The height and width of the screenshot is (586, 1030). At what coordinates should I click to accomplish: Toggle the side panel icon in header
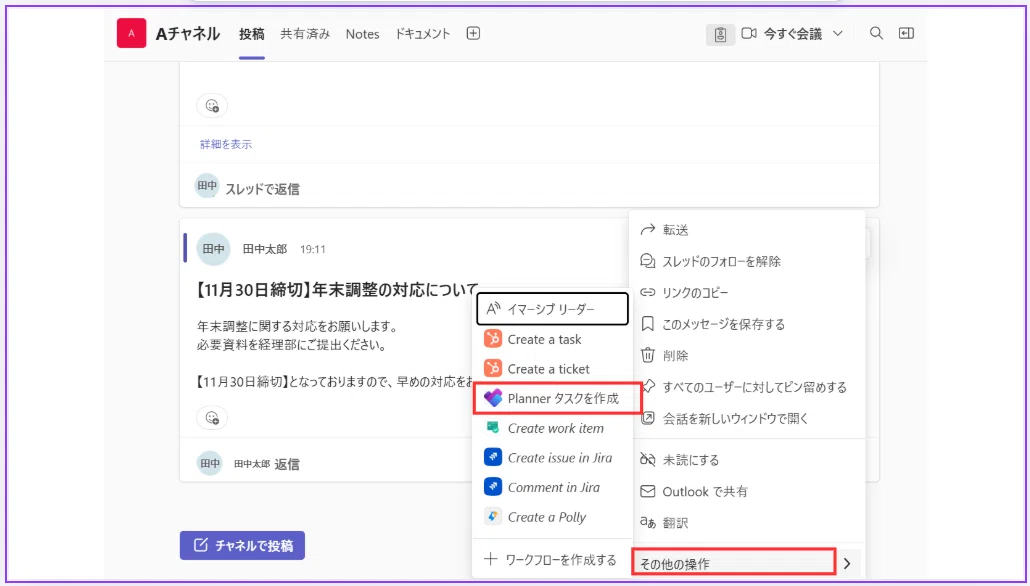tap(907, 34)
